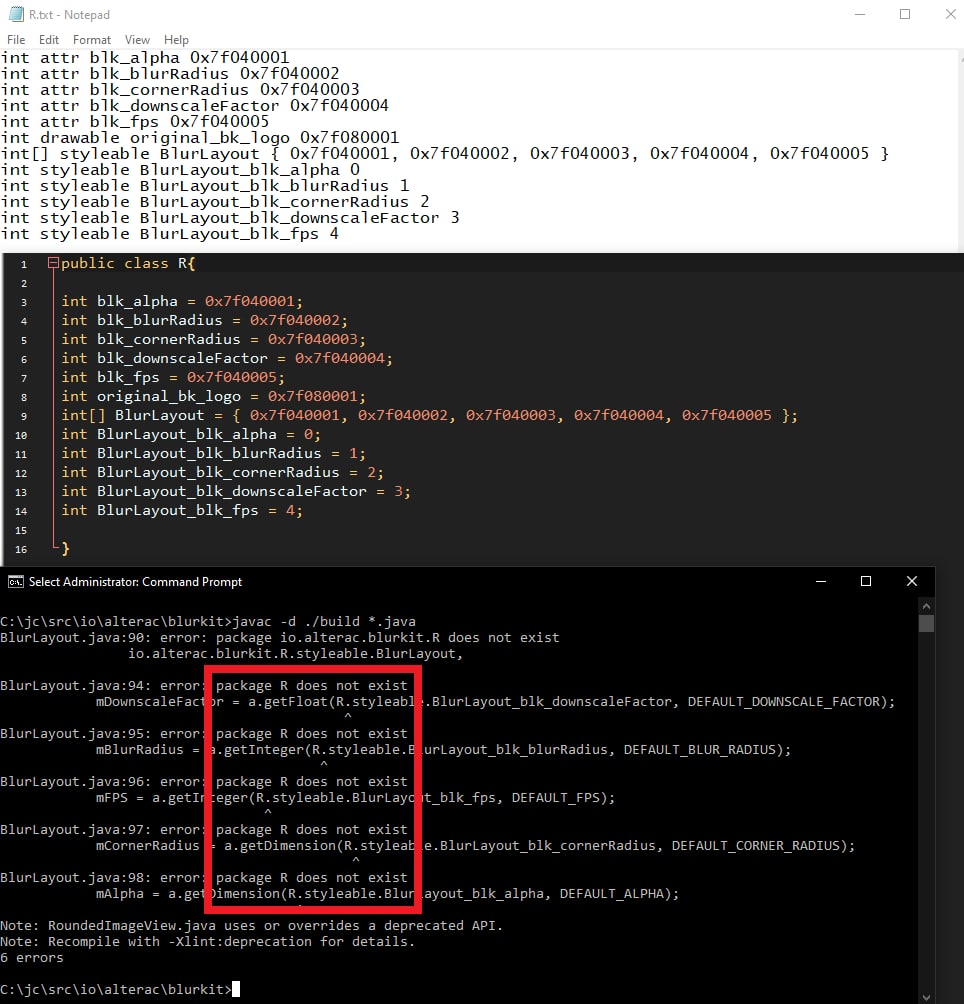Click 'mFPS = a.getInteger' line in Command Prompt

(355, 797)
